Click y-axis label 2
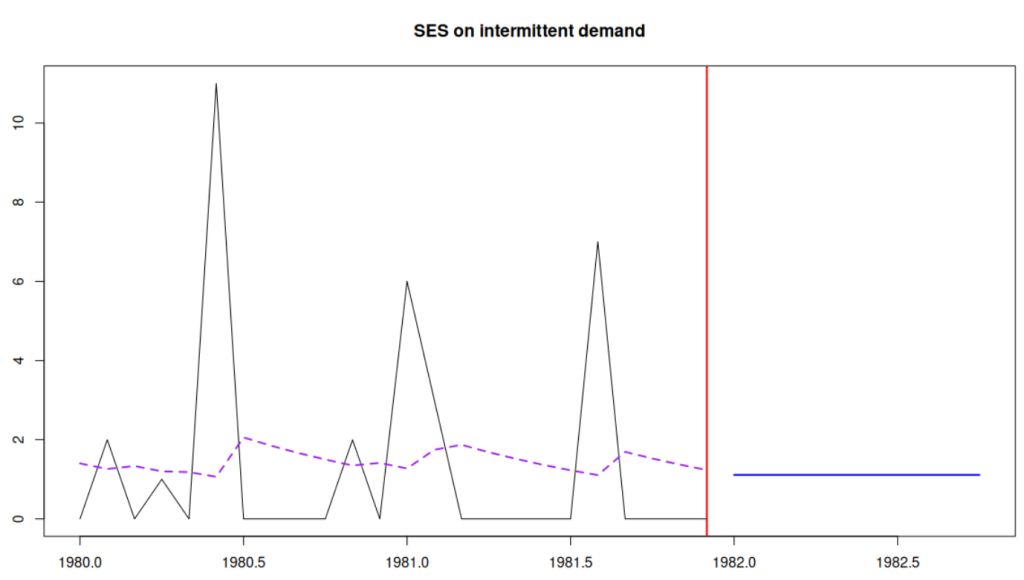The height and width of the screenshot is (580, 1024). (18, 440)
